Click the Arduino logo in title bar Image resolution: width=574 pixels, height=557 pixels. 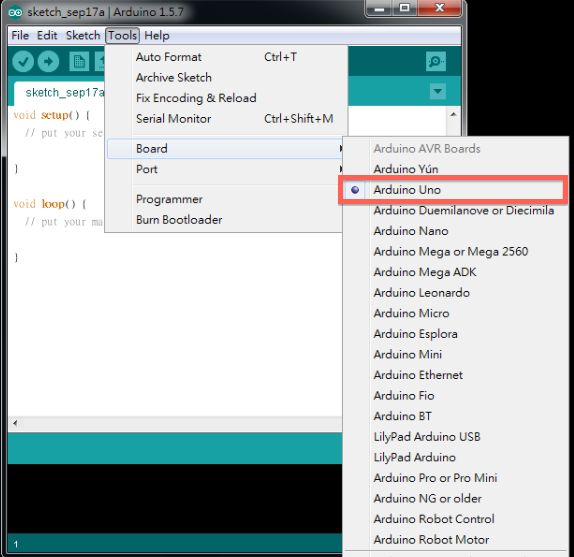tap(15, 12)
